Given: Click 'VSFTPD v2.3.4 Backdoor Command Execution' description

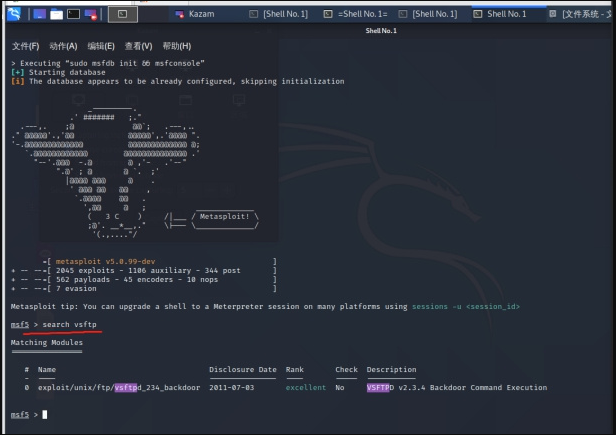Looking at the screenshot, I should [x=457, y=388].
